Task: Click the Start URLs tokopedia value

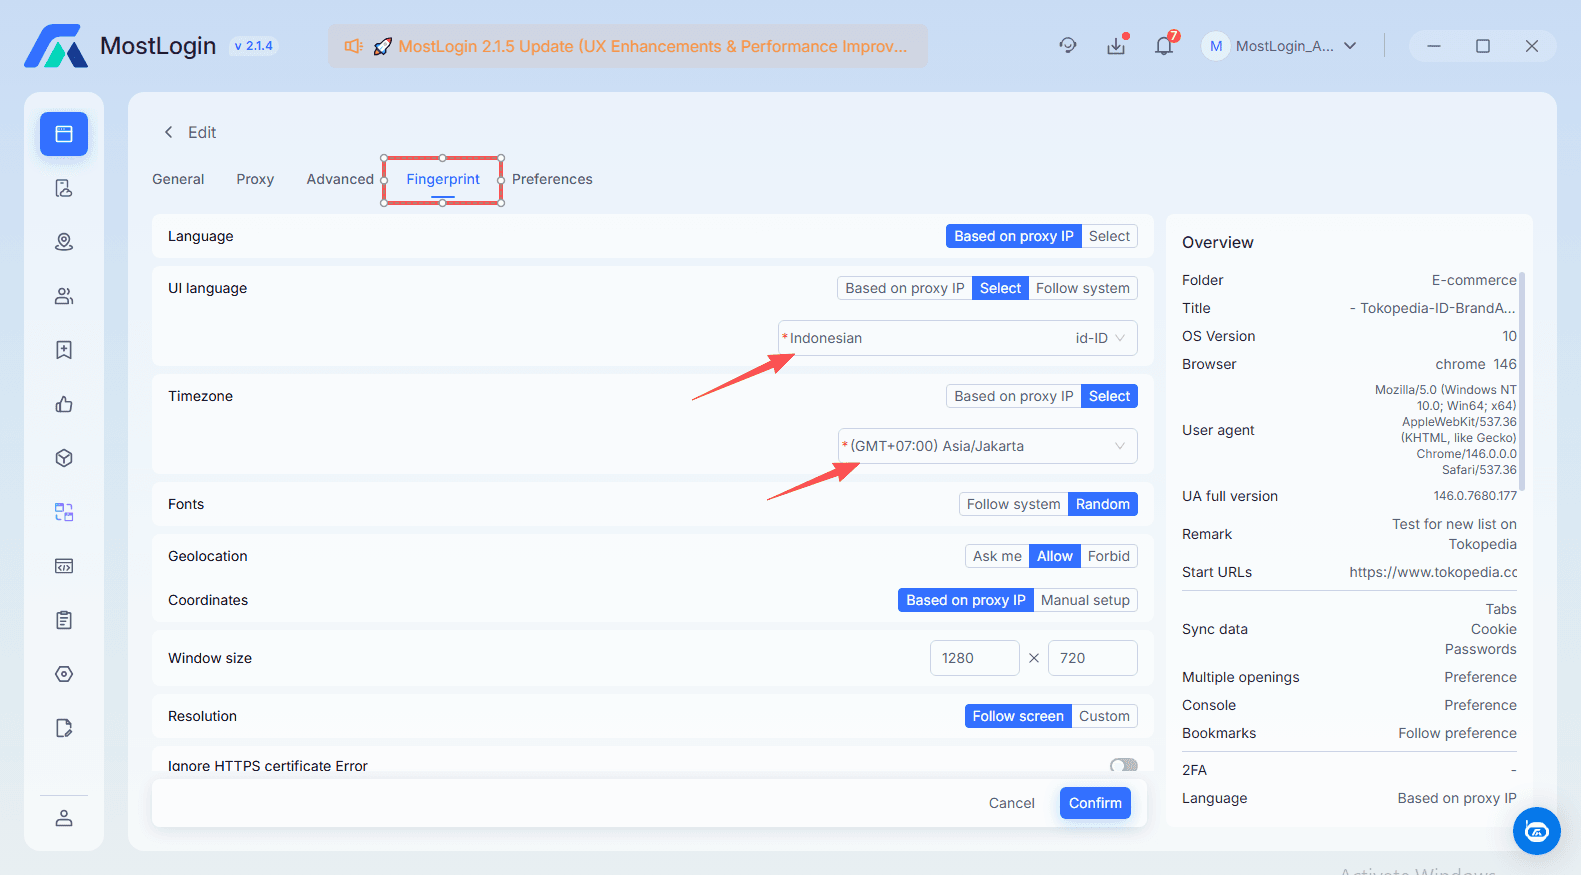Action: pos(1433,572)
